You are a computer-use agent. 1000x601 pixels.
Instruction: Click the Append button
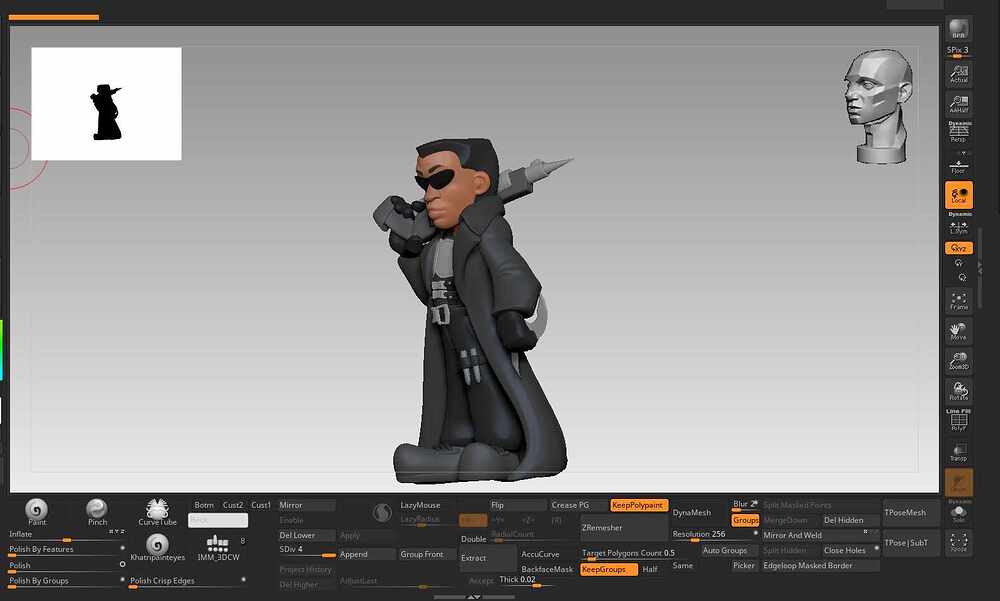point(367,554)
